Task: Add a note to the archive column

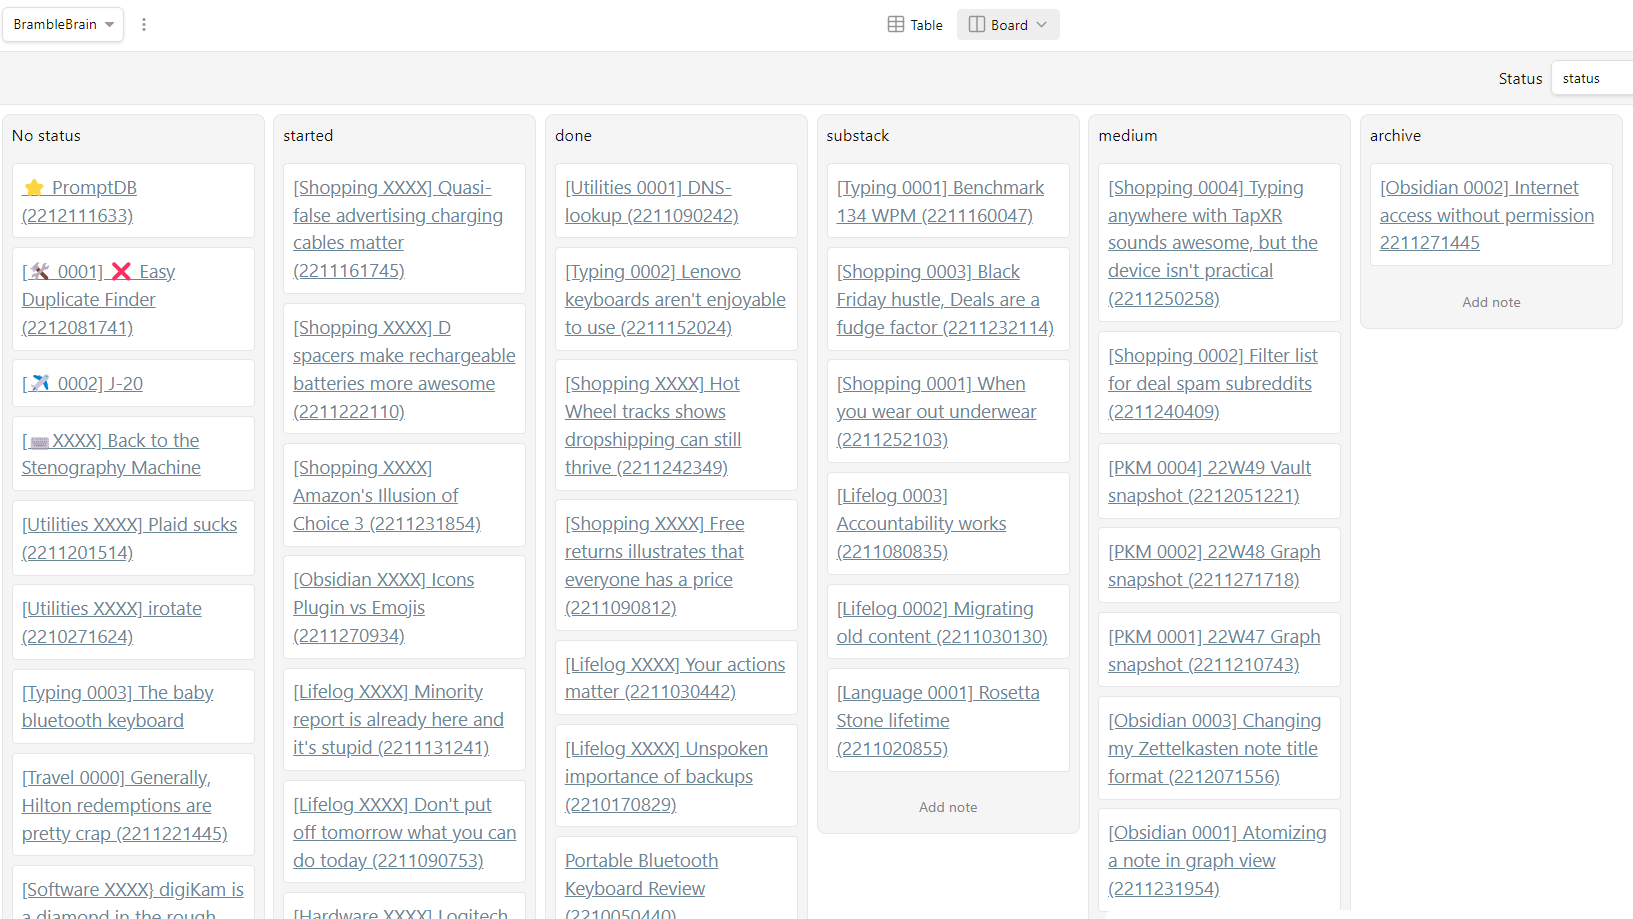Action: [x=1491, y=302]
